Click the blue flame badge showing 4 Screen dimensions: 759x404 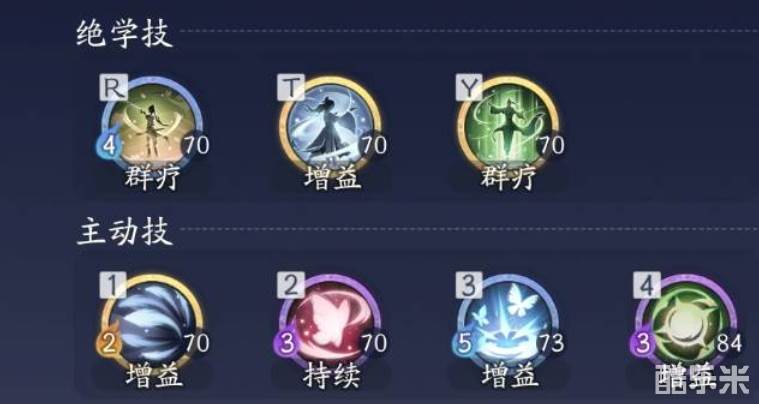pos(109,145)
